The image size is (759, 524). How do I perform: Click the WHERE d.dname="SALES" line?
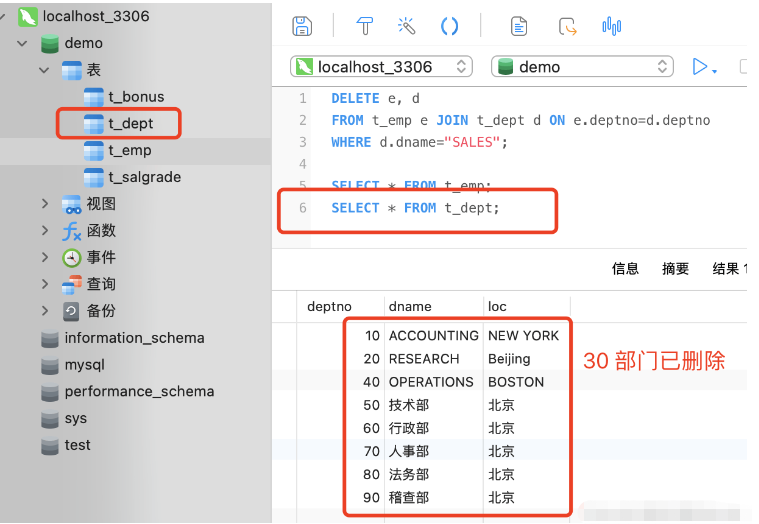point(419,142)
